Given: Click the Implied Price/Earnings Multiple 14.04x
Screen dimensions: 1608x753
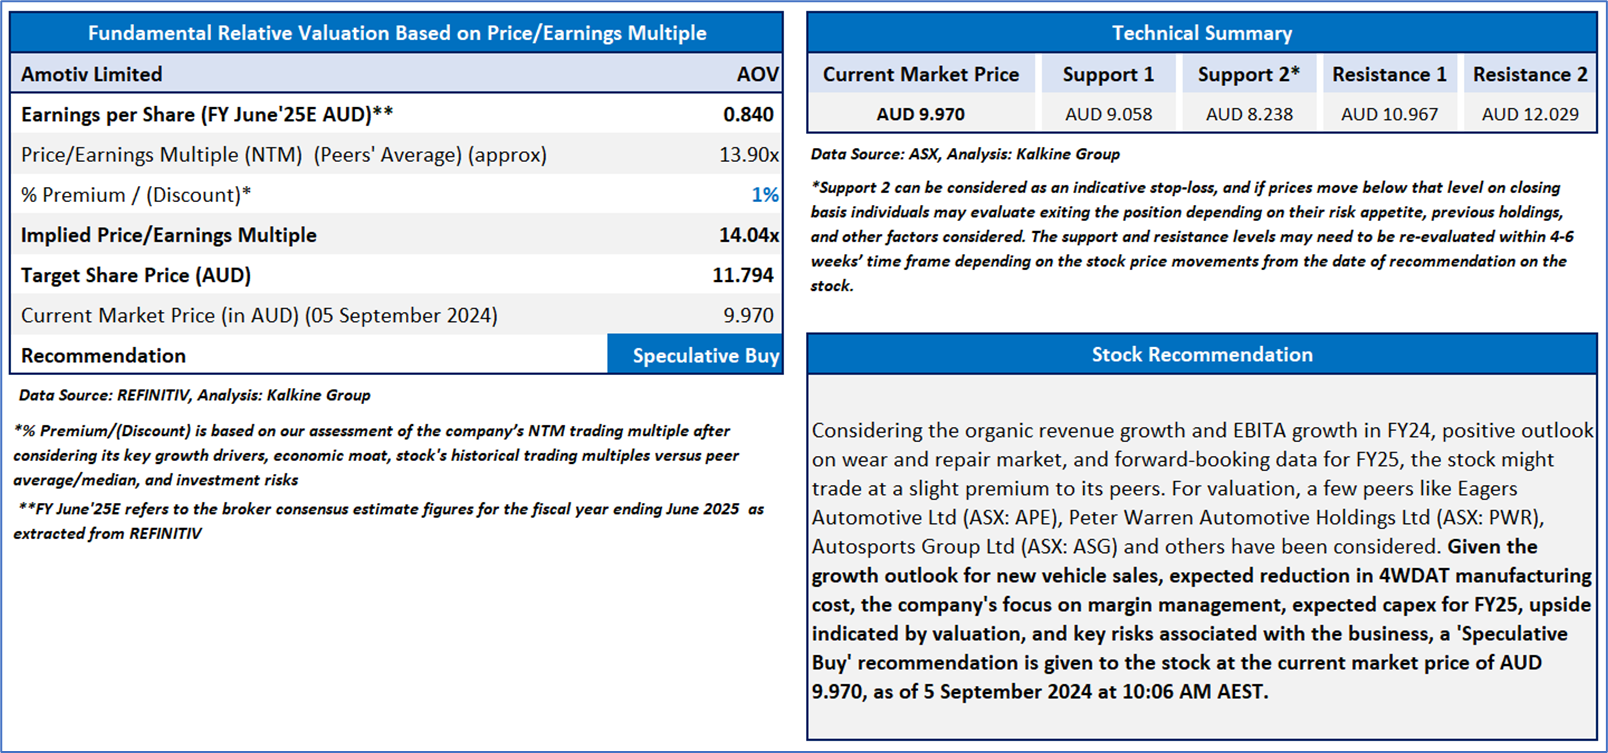Looking at the screenshot, I should 748,235.
